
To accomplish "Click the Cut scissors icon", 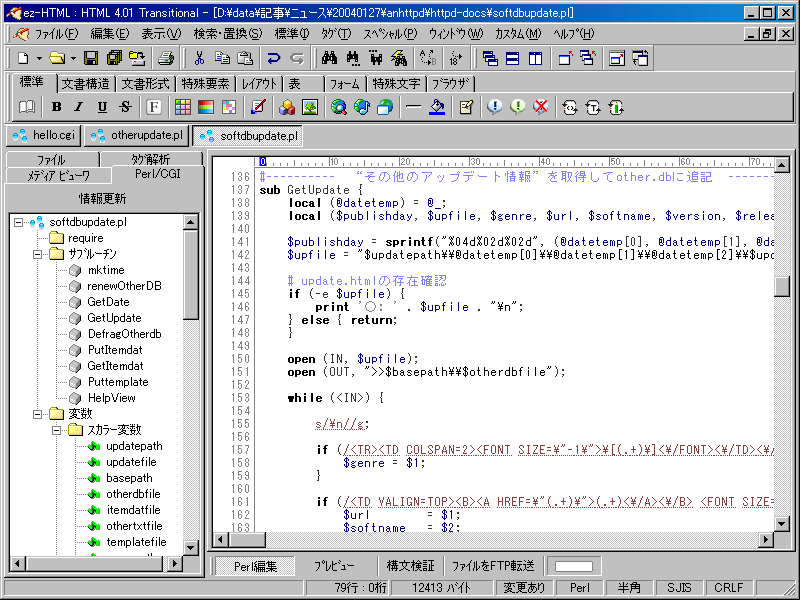I will [x=200, y=58].
